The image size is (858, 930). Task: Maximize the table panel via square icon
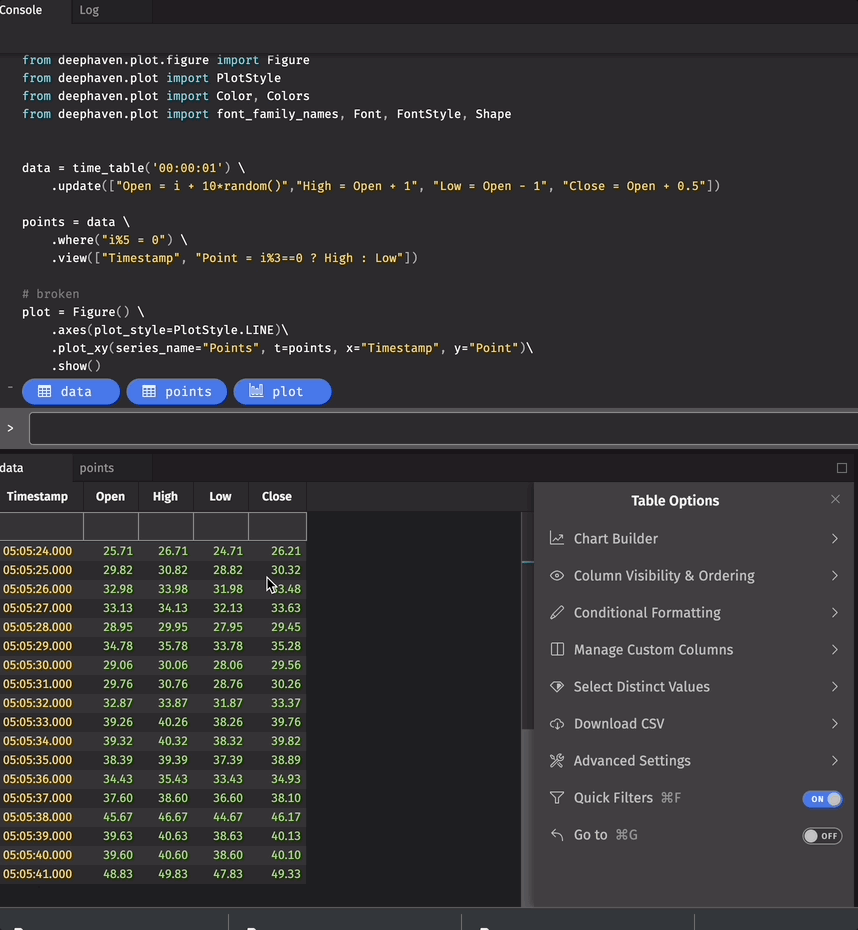point(841,468)
